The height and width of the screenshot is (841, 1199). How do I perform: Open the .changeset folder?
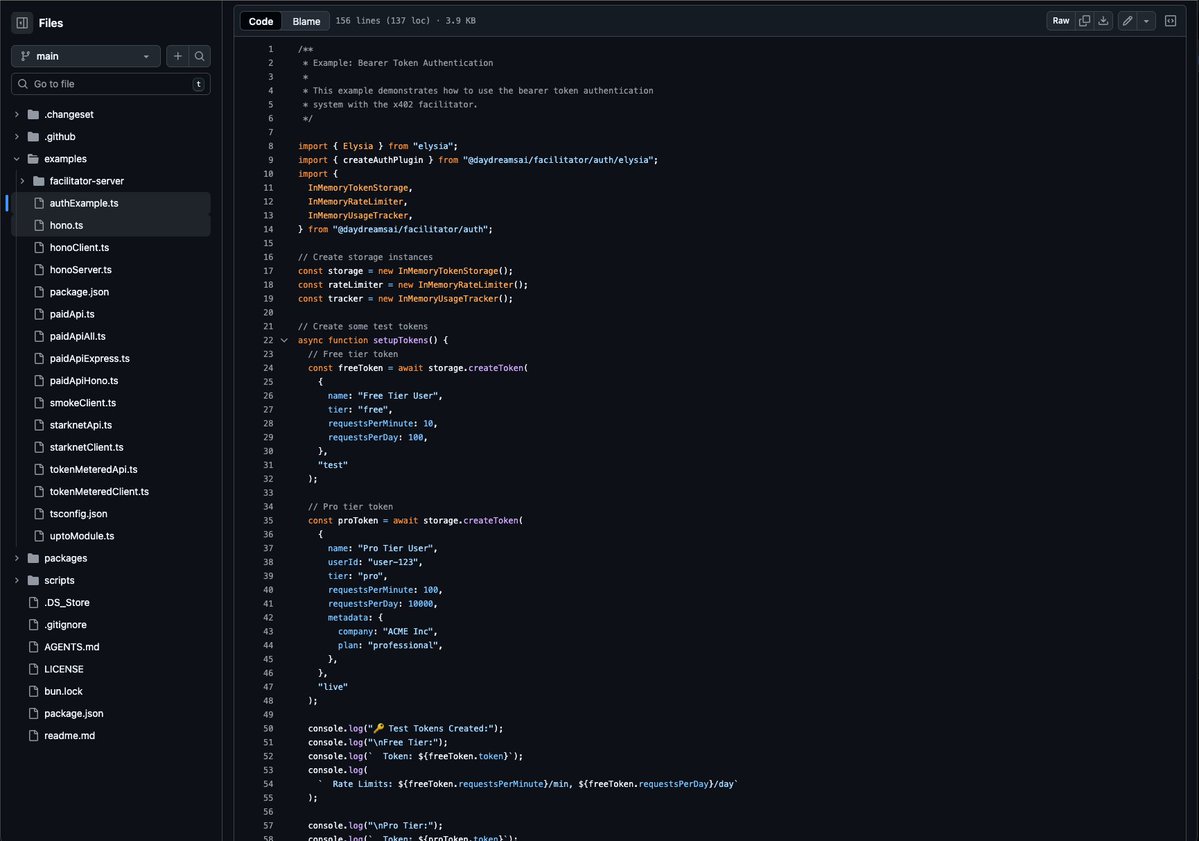click(x=69, y=115)
